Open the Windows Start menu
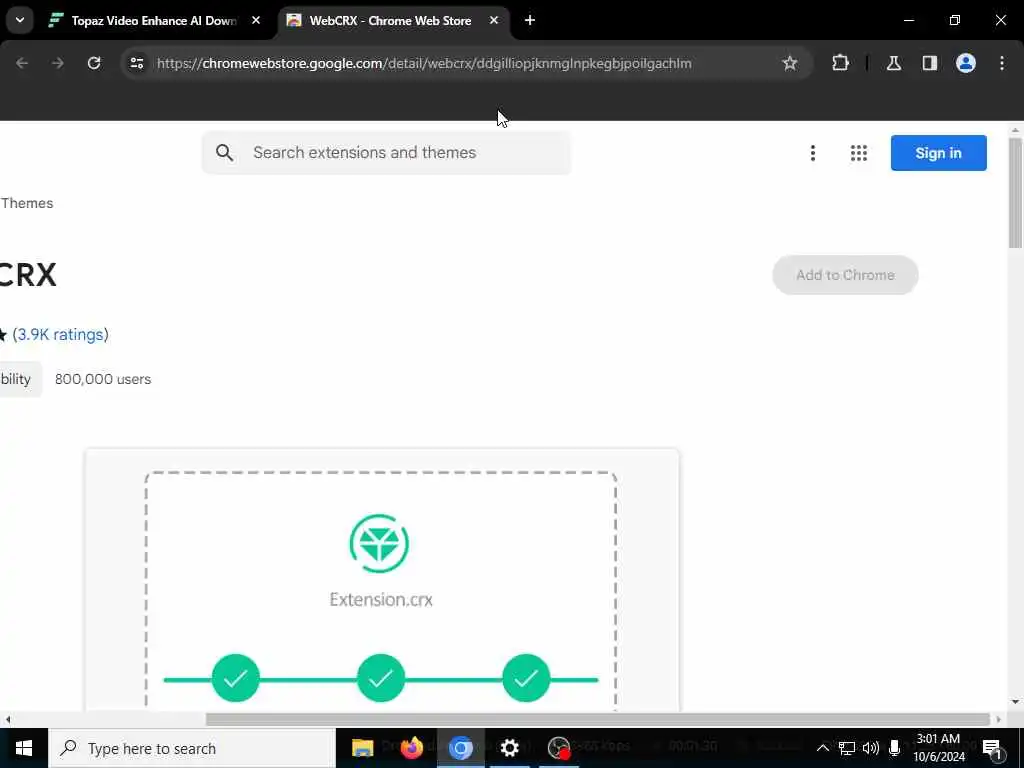The height and width of the screenshot is (768, 1024). point(24,748)
